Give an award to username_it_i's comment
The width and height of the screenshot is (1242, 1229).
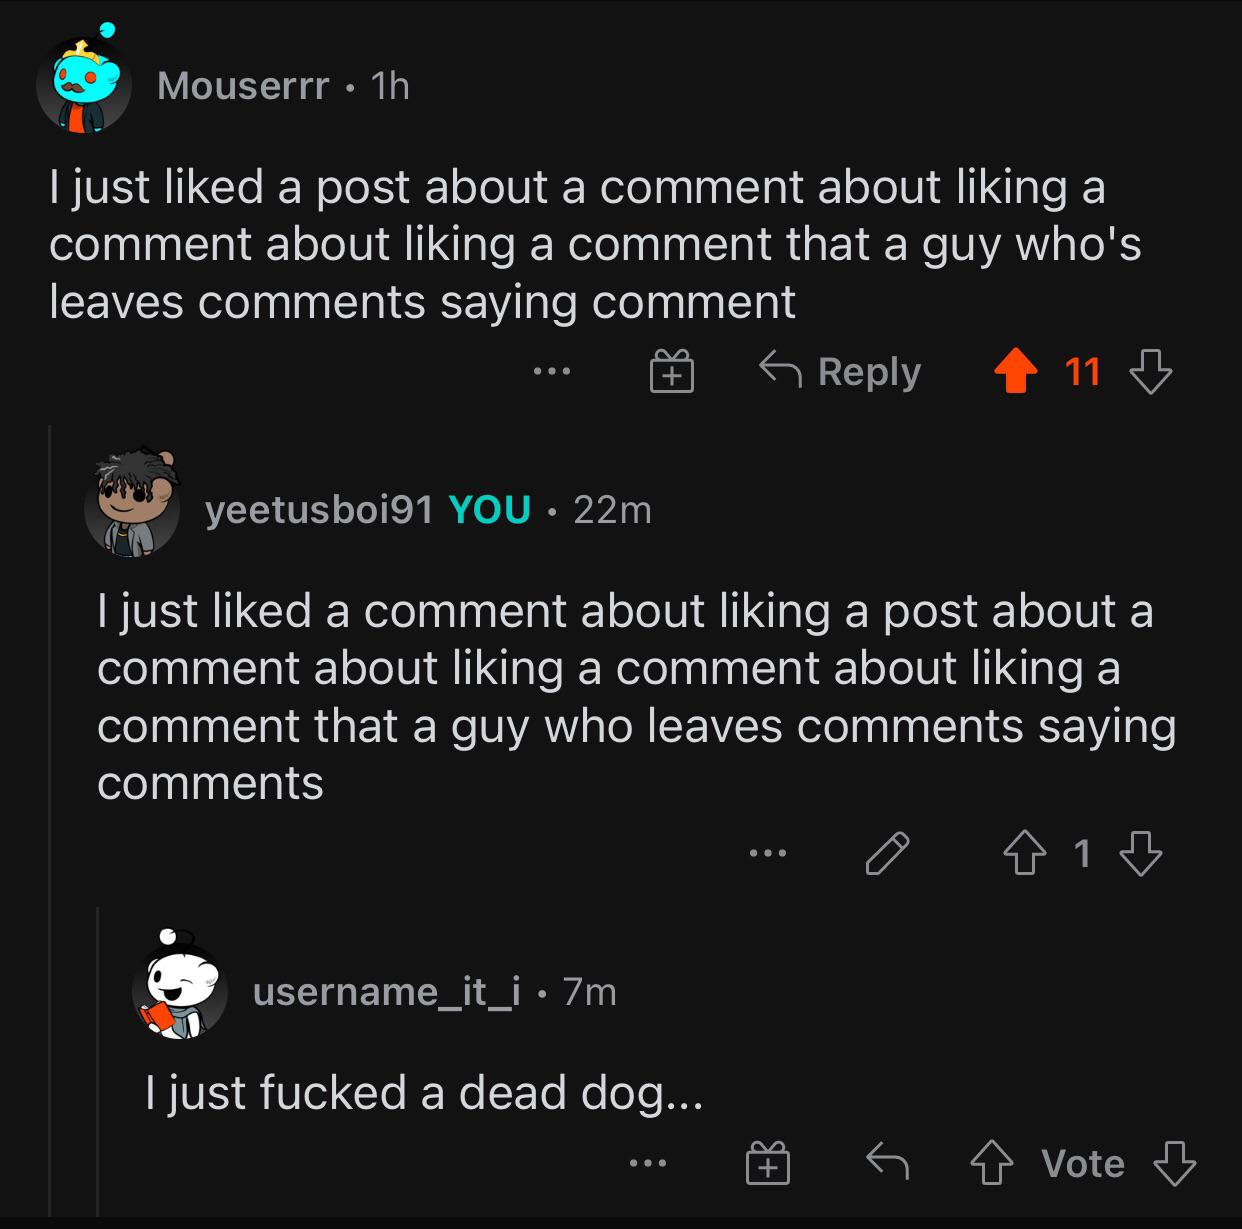768,1163
